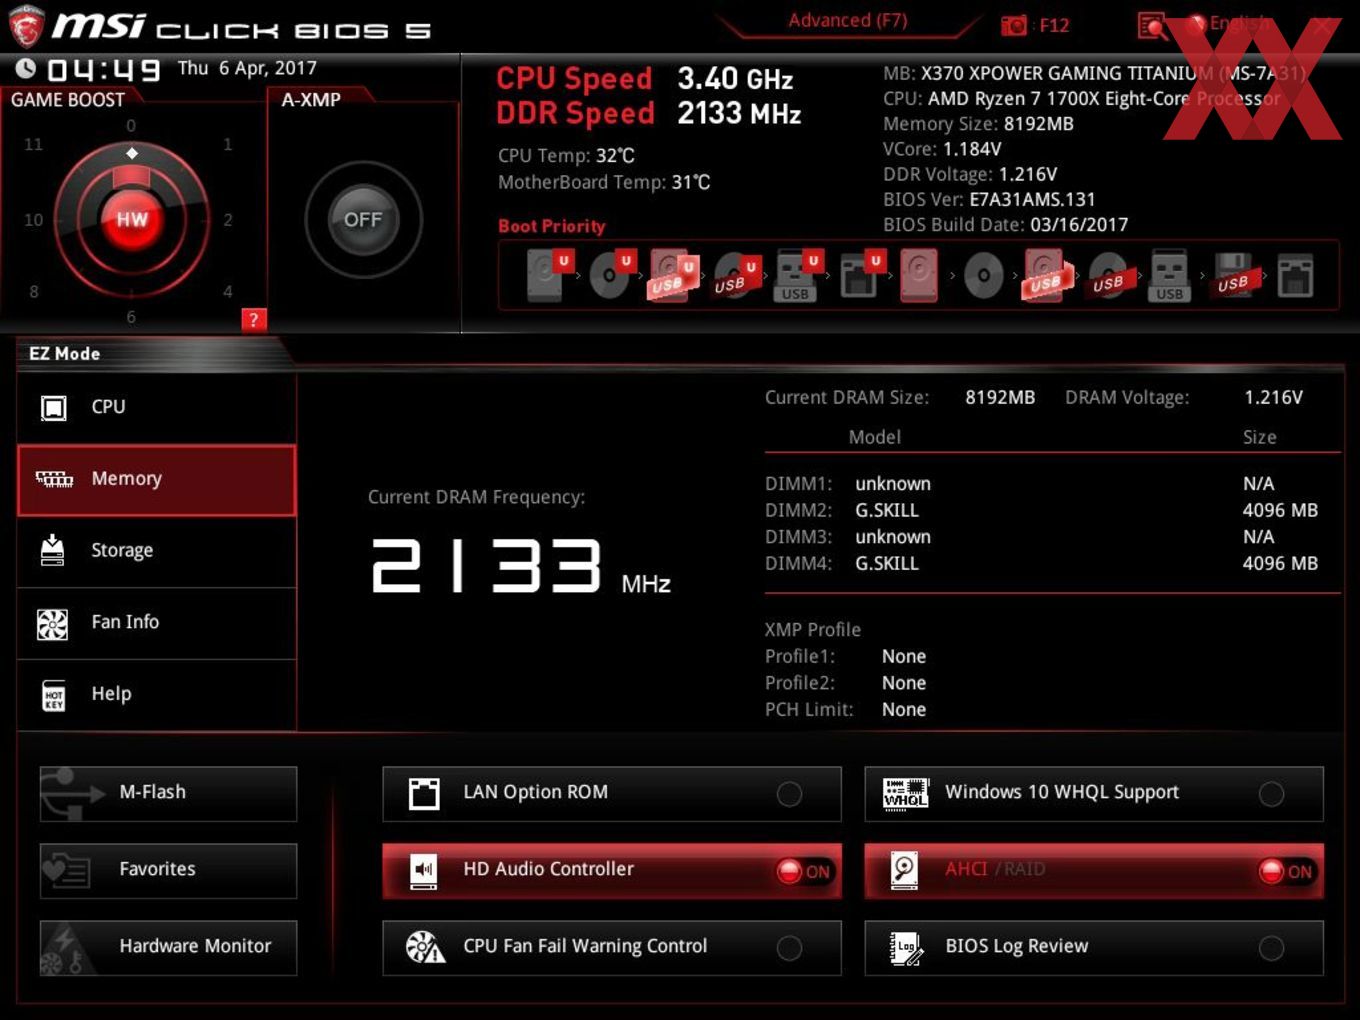Select the legacy USB key boot icon

pos(1169,276)
